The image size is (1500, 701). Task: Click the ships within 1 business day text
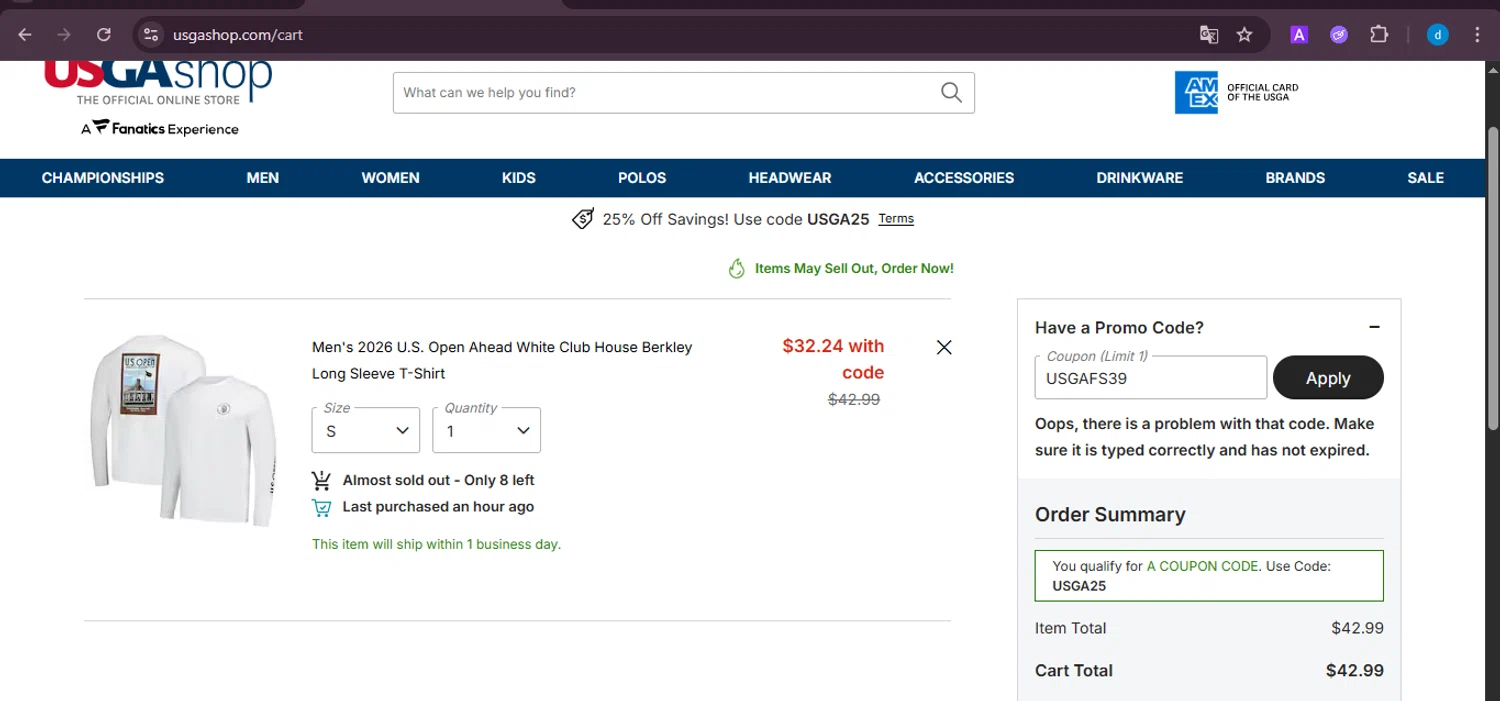pyautogui.click(x=436, y=545)
